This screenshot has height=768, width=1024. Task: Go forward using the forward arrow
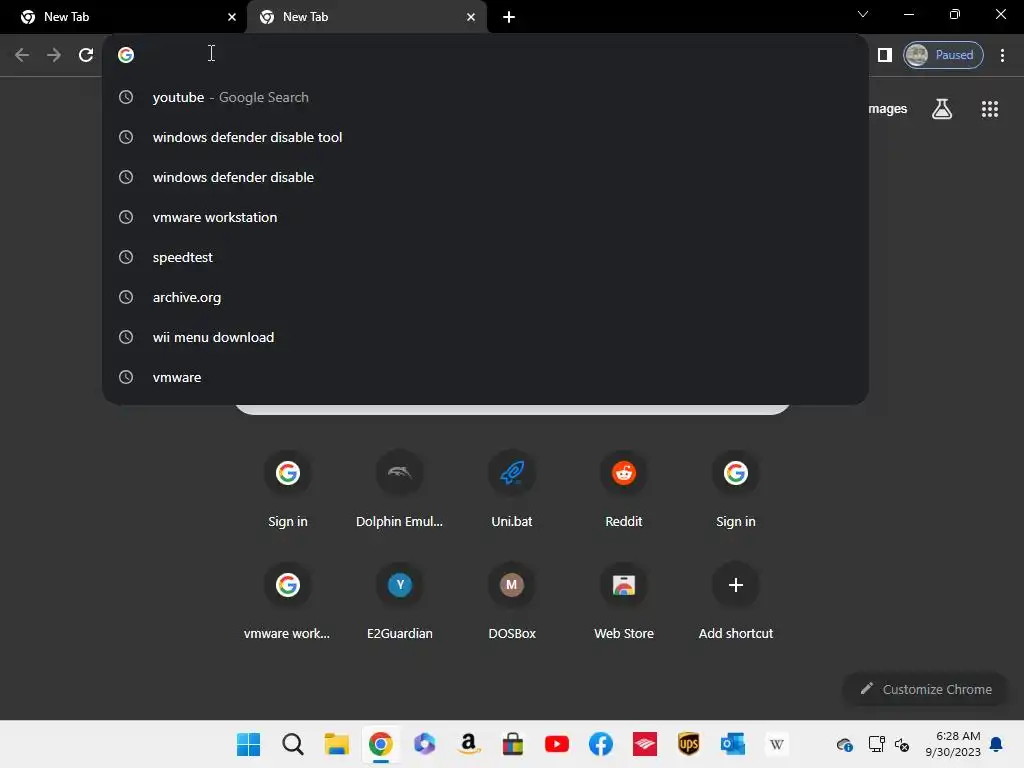coord(54,55)
